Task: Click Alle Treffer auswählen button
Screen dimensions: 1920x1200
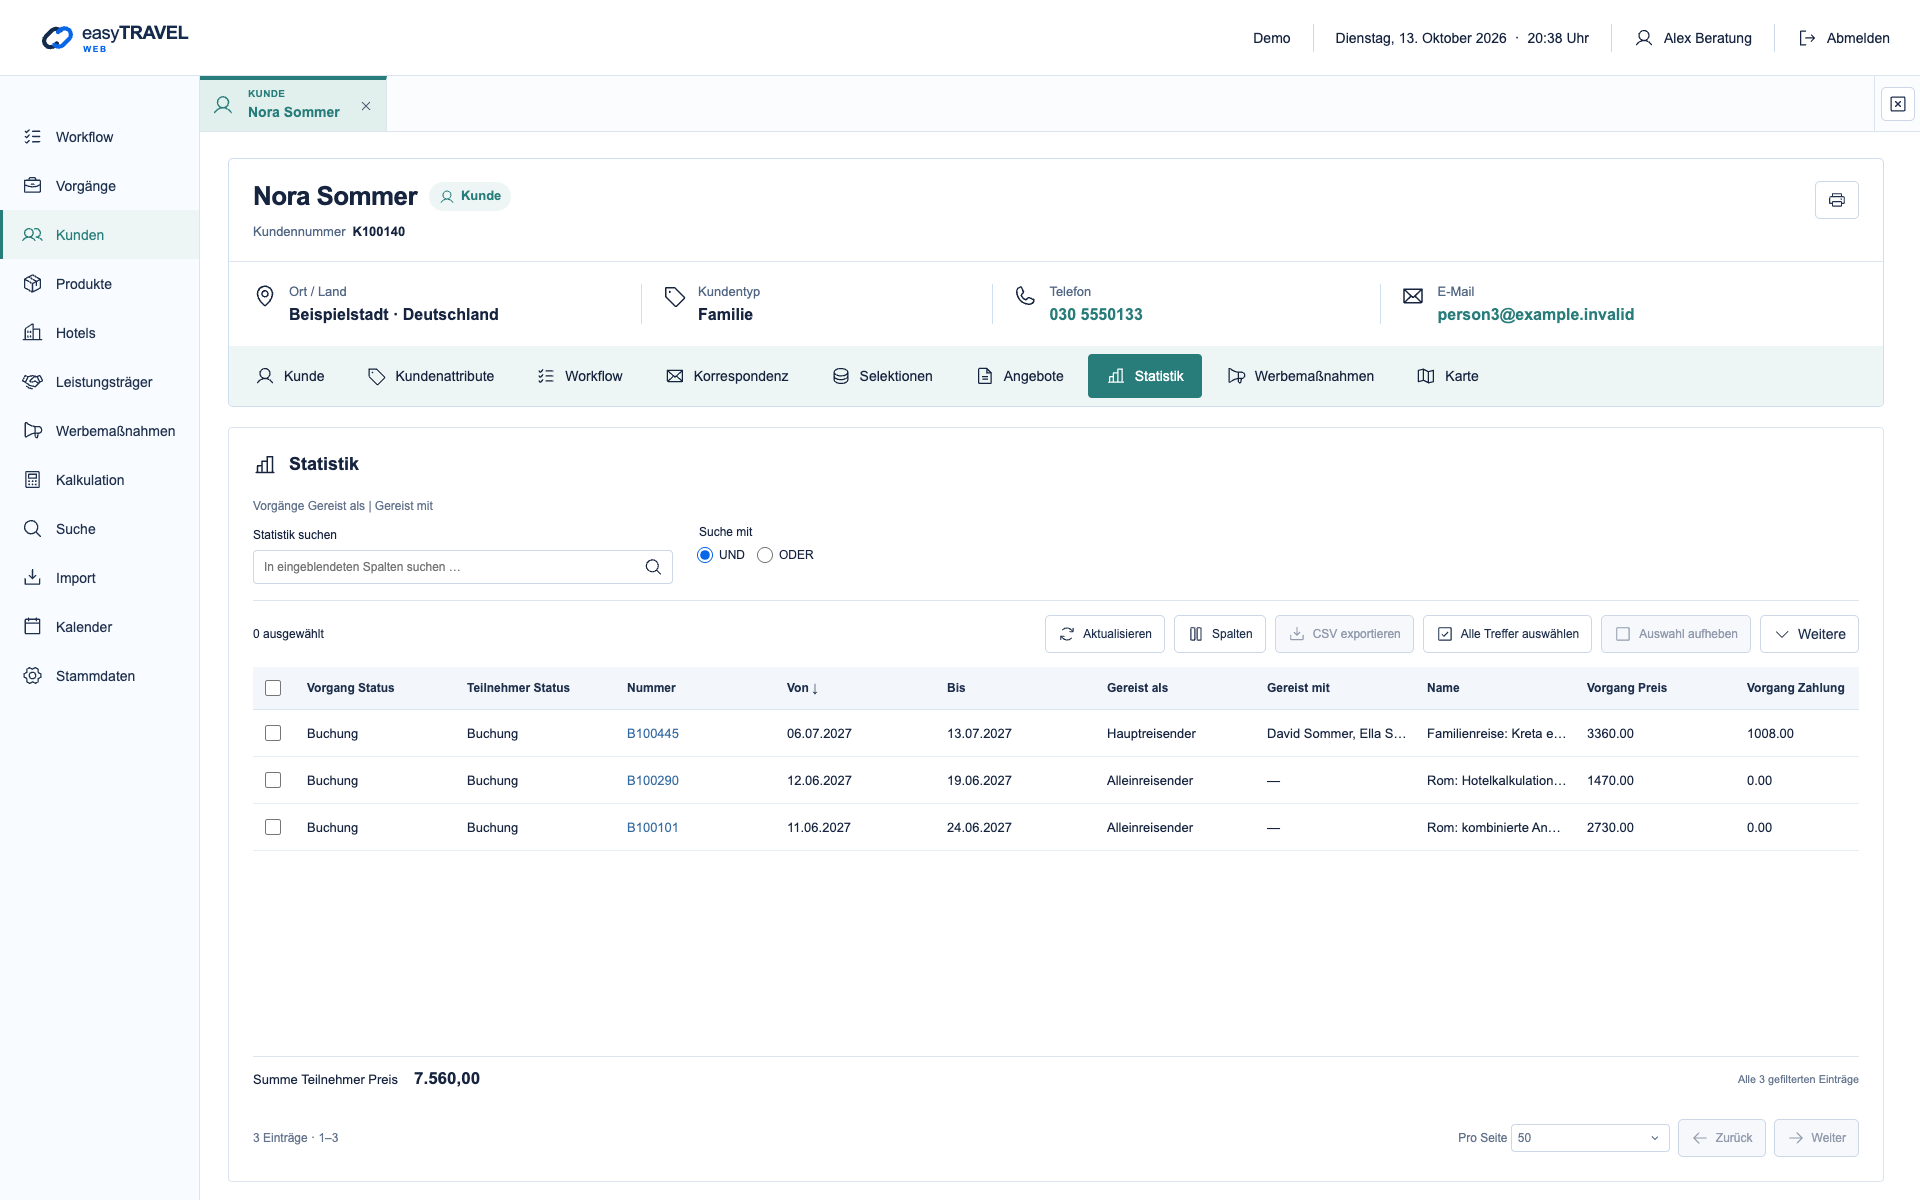Action: (1507, 634)
